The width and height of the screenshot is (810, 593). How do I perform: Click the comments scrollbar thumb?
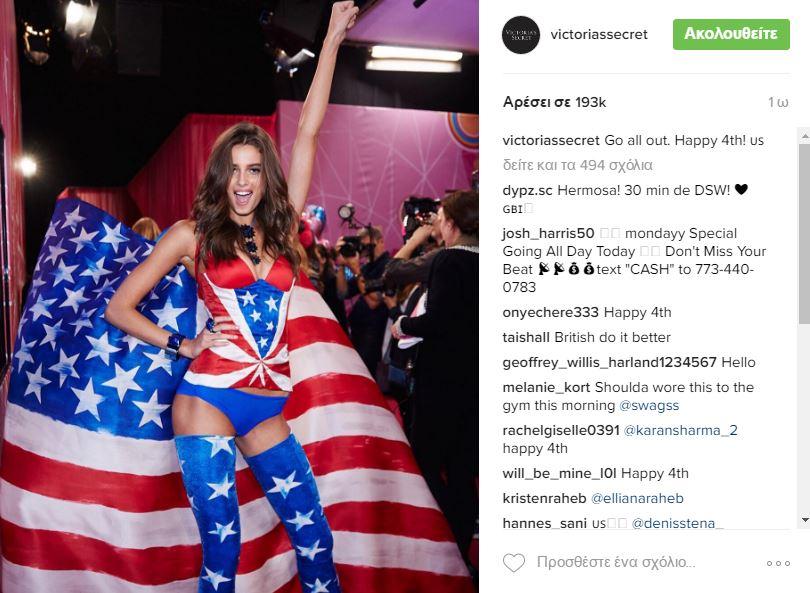coord(804,233)
